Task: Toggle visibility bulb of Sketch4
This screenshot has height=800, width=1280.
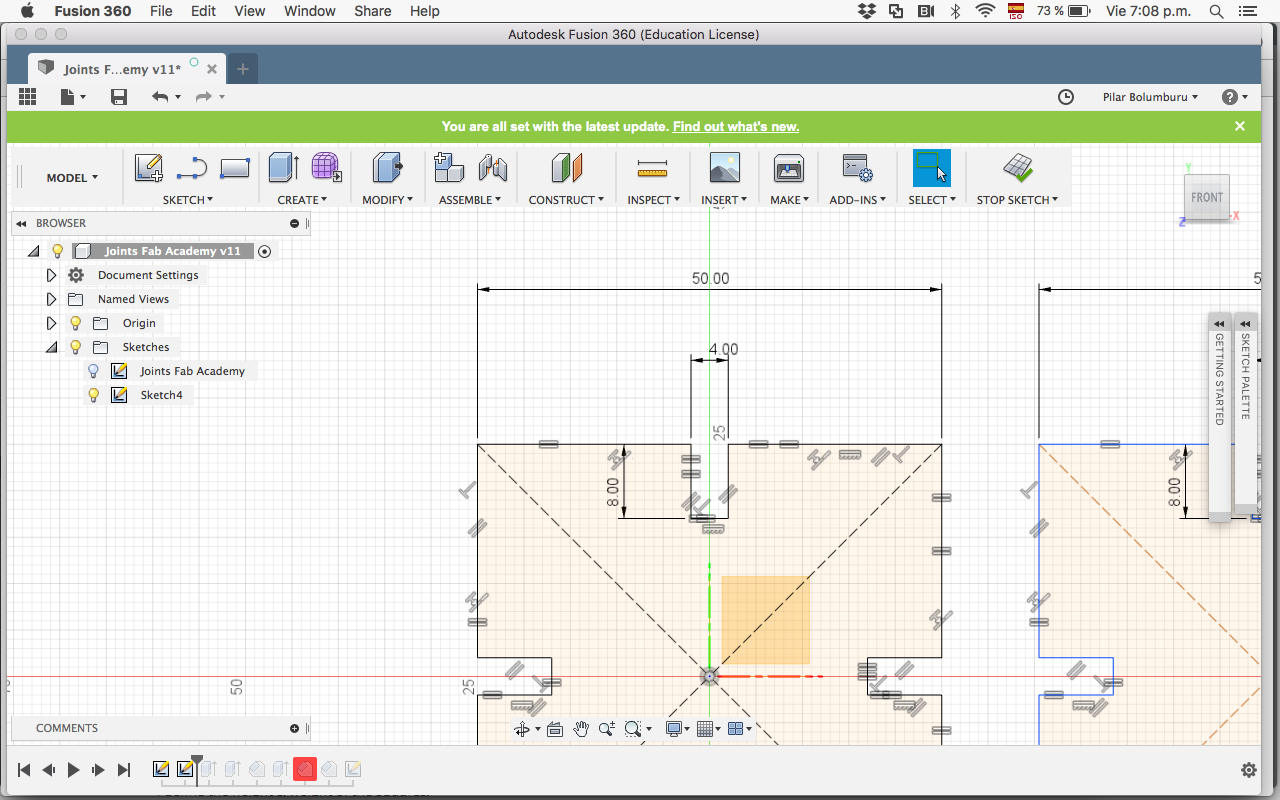Action: [x=93, y=395]
